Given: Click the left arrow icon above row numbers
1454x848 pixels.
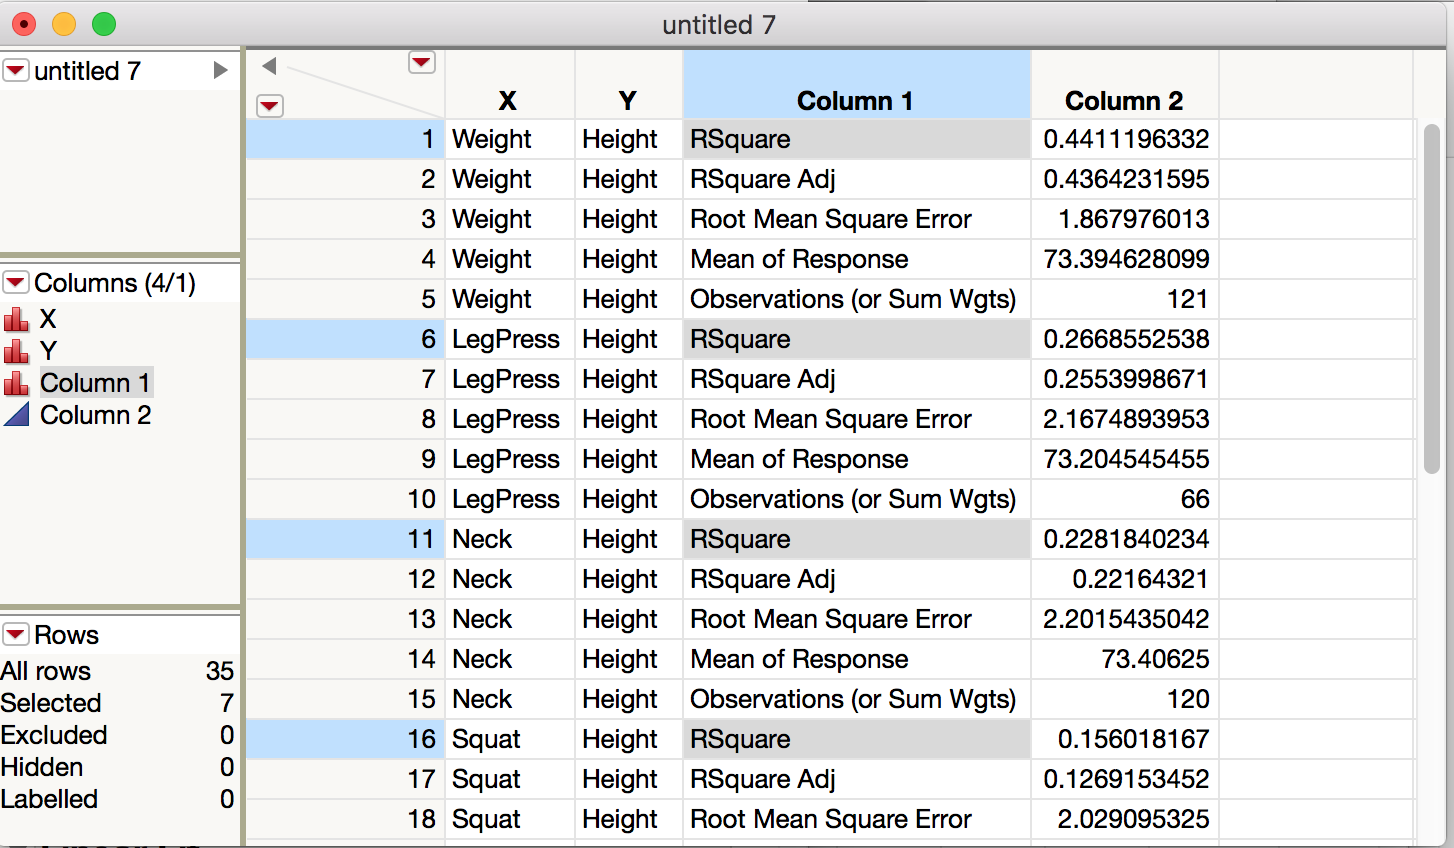Looking at the screenshot, I should pos(269,66).
